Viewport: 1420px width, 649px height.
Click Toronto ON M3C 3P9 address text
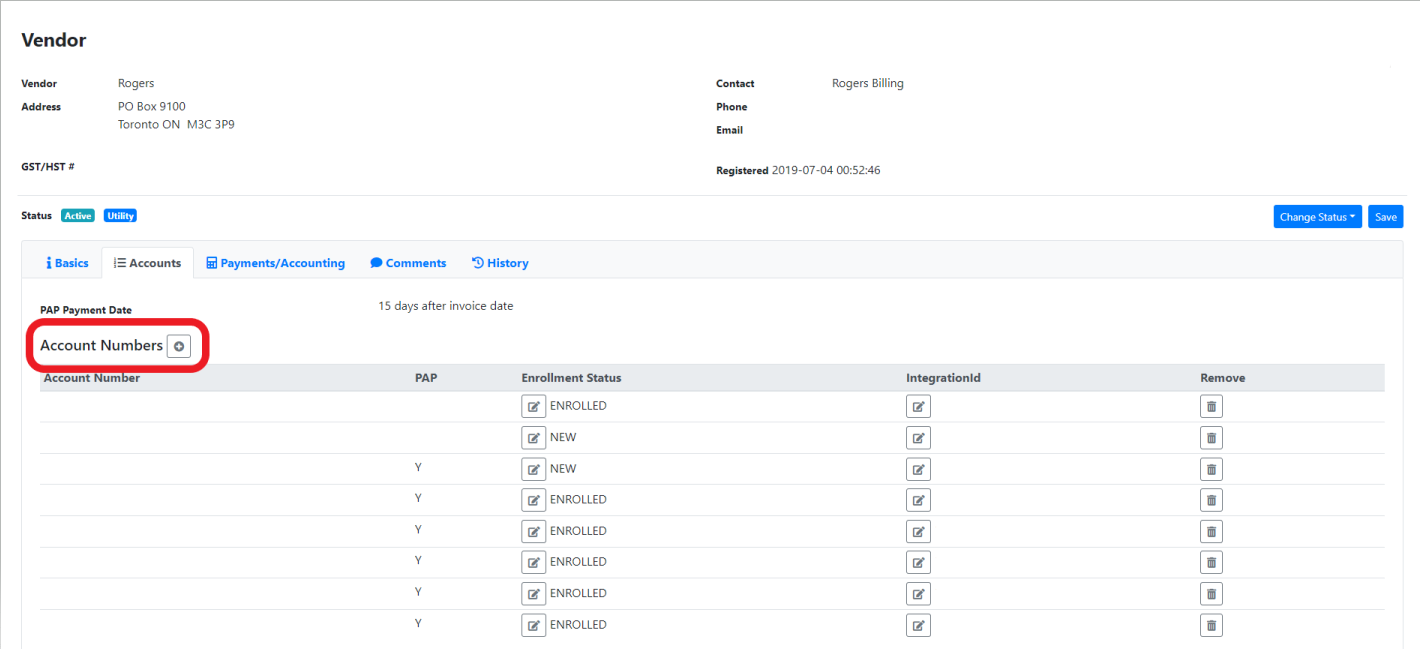coord(176,125)
